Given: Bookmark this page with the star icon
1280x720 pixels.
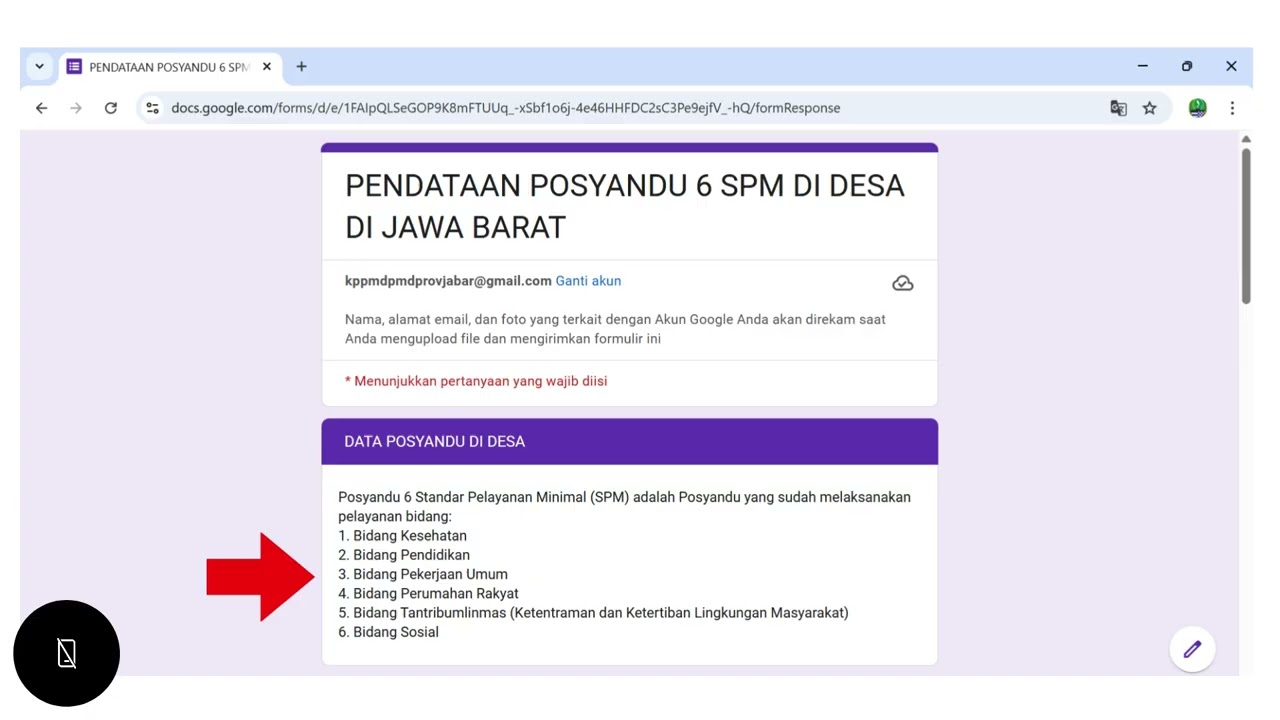Looking at the screenshot, I should tap(1150, 108).
